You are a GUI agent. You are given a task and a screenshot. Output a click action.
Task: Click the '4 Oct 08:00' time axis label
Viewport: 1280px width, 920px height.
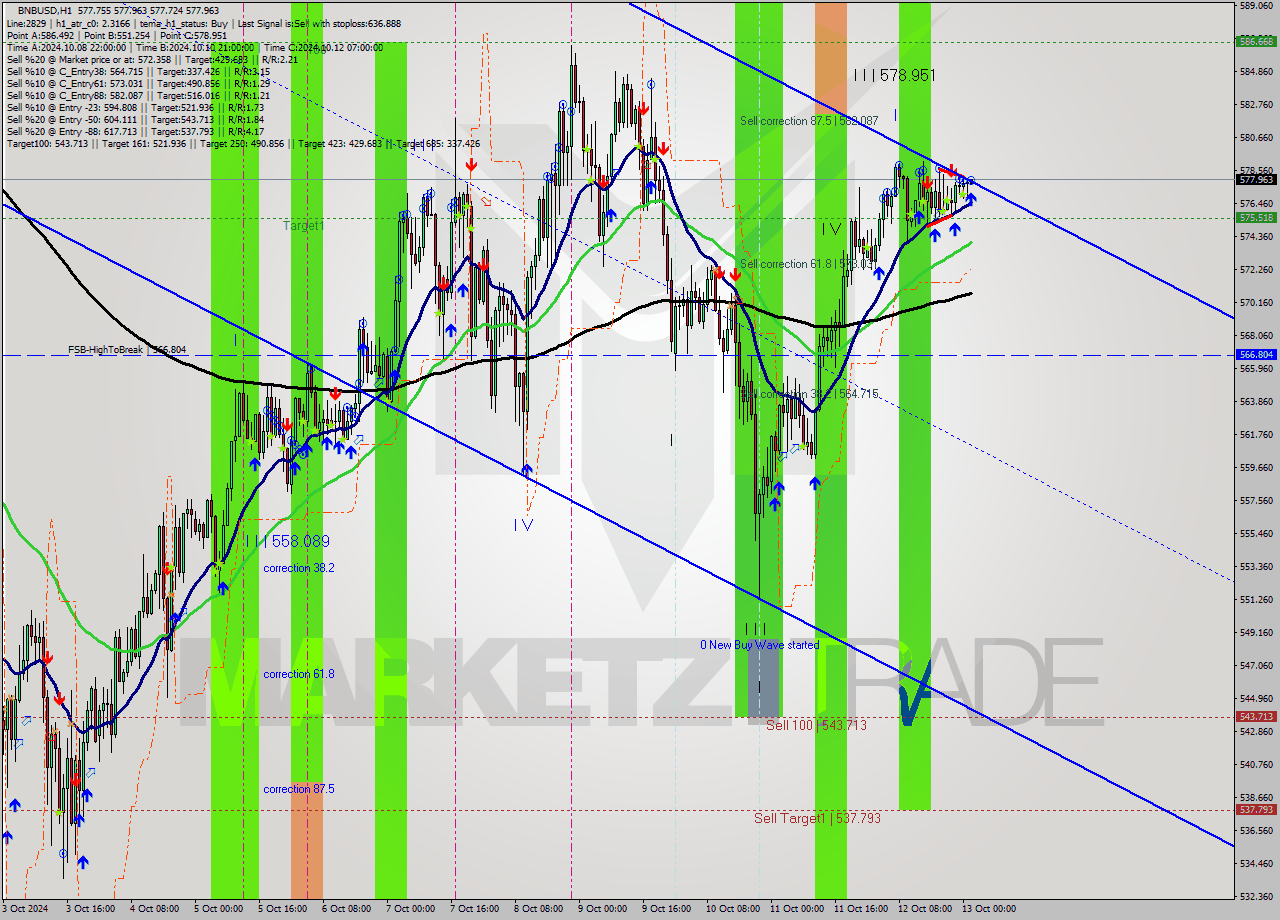click(x=156, y=909)
